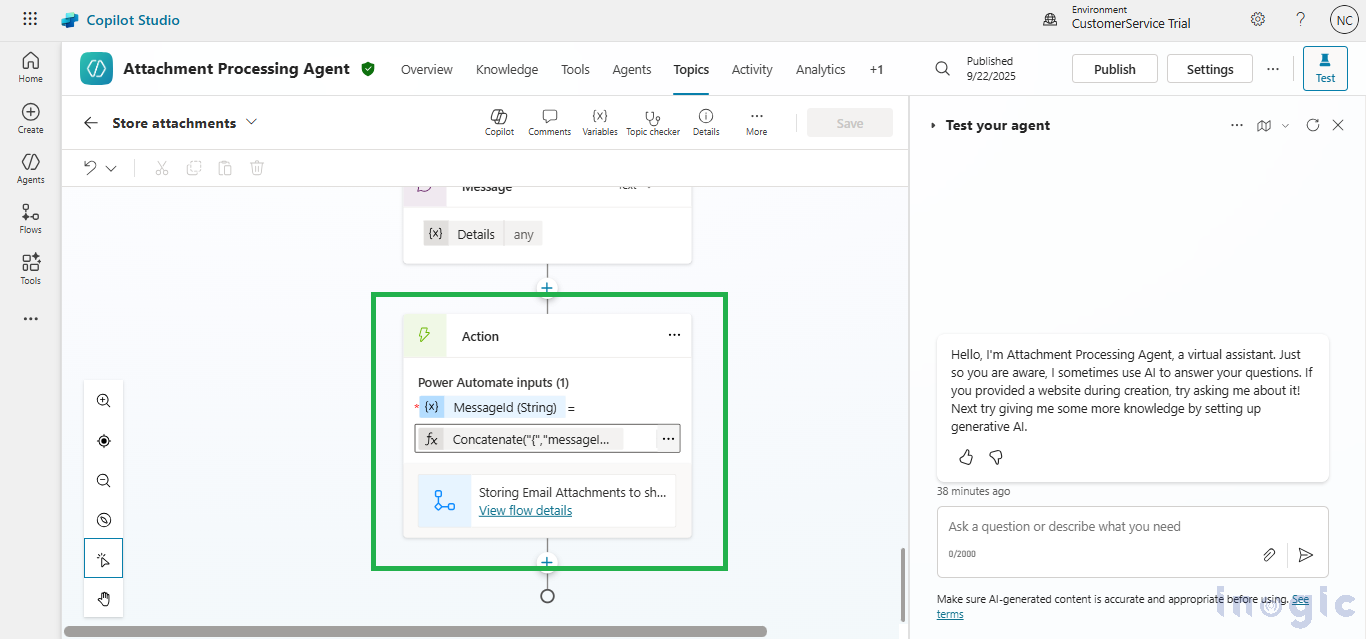Click the thumbs up feedback icon

pyautogui.click(x=966, y=457)
